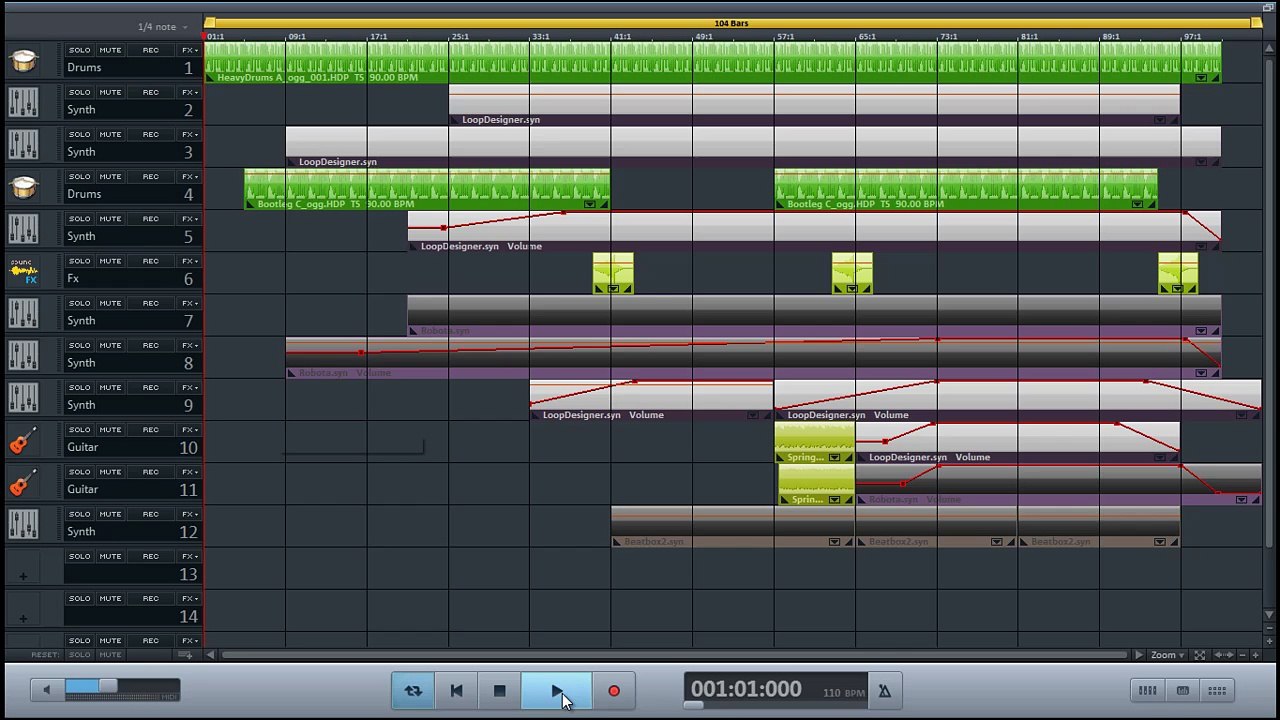Select the first Fx clip on track 6
Viewport: 1280px width, 720px height.
pos(613,273)
